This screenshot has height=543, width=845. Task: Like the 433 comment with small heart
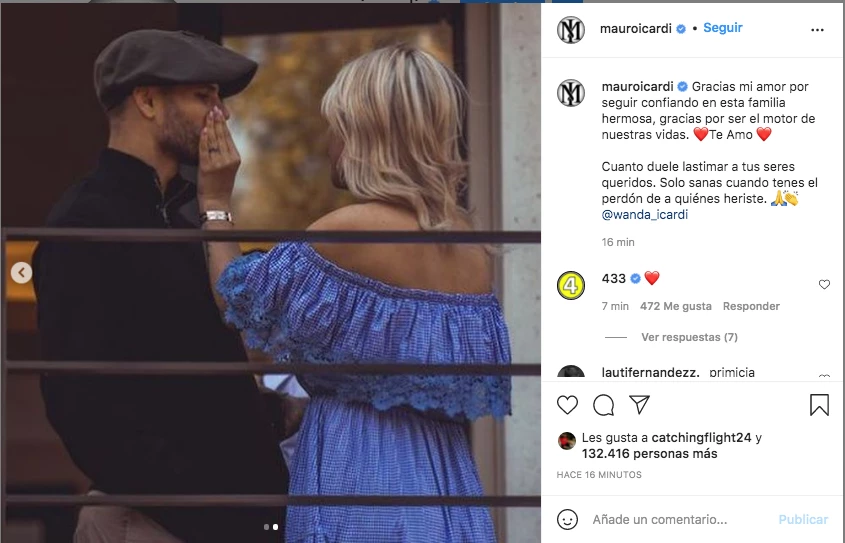[824, 285]
